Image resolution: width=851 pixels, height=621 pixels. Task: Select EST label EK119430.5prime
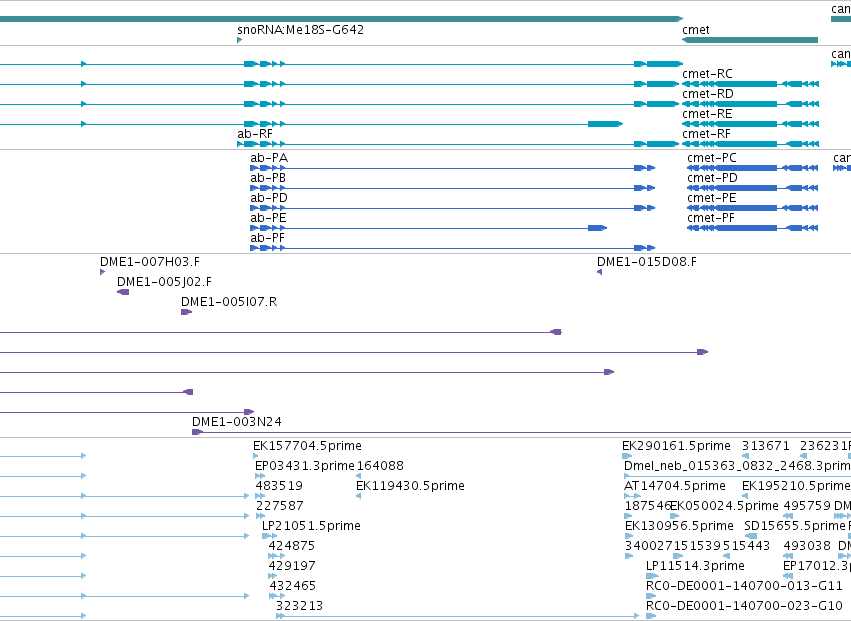coord(410,486)
